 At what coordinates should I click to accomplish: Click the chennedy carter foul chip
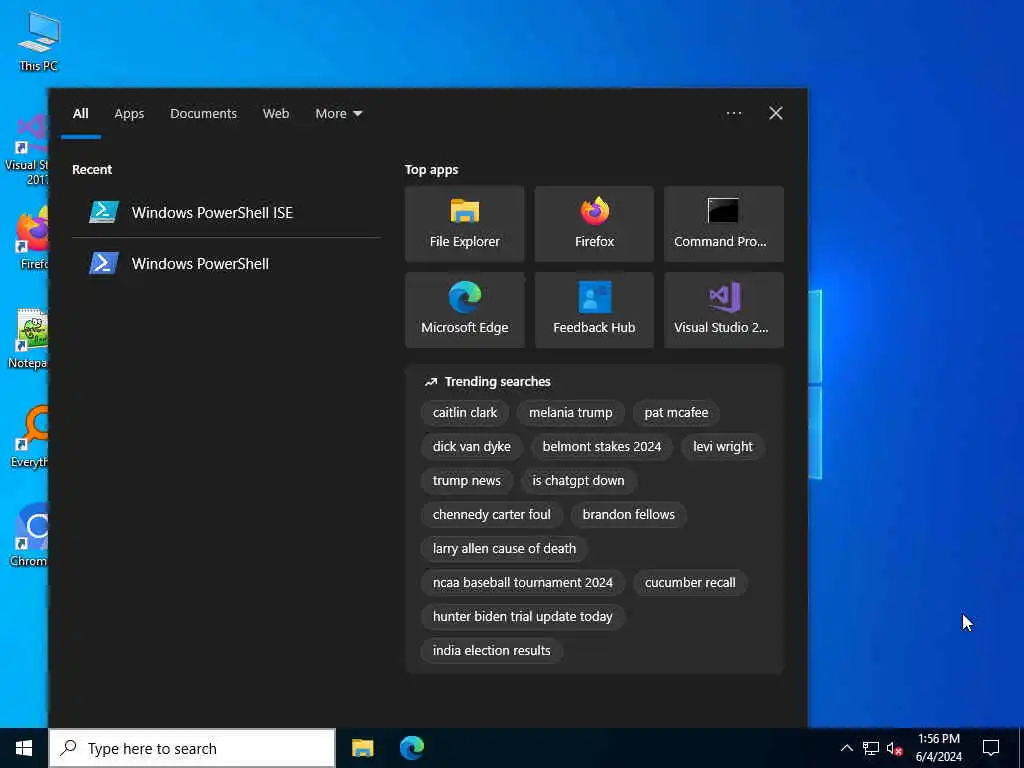(491, 515)
